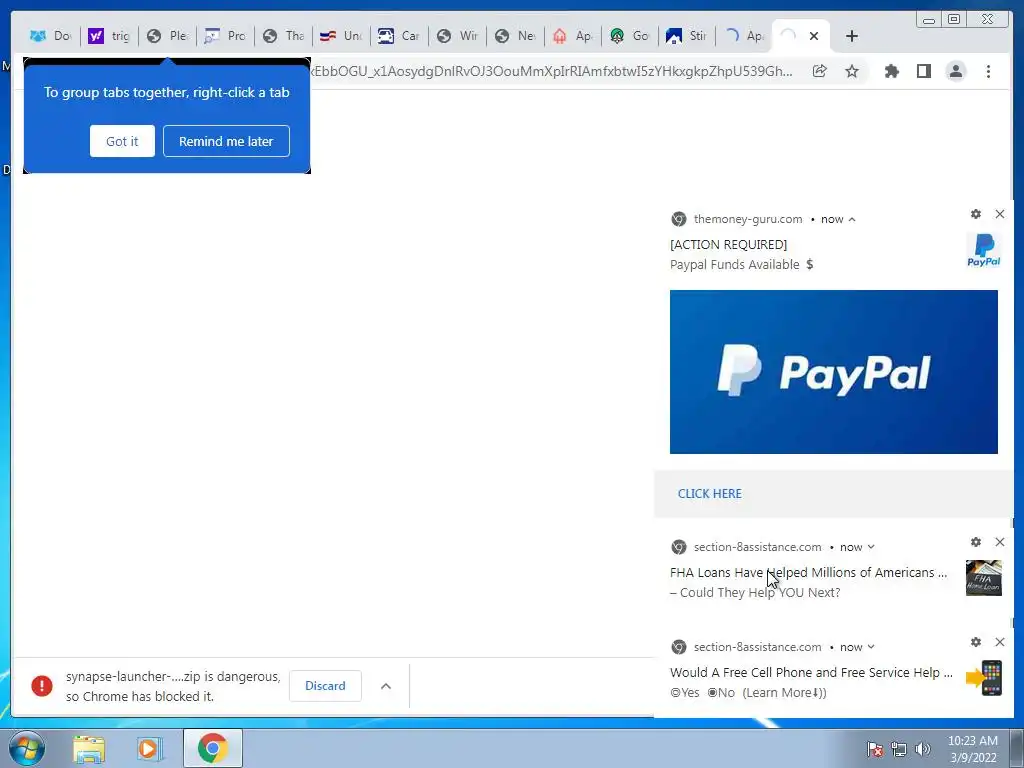Click the FHA Home Loan thumbnail
The width and height of the screenshot is (1024, 768).
click(984, 577)
